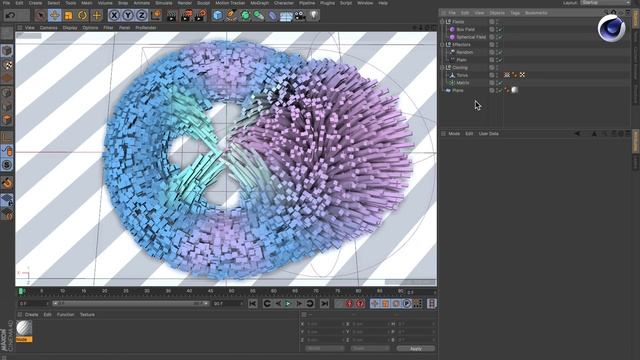640x360 pixels.
Task: Click the Undo arrow icon
Action: tap(11, 16)
